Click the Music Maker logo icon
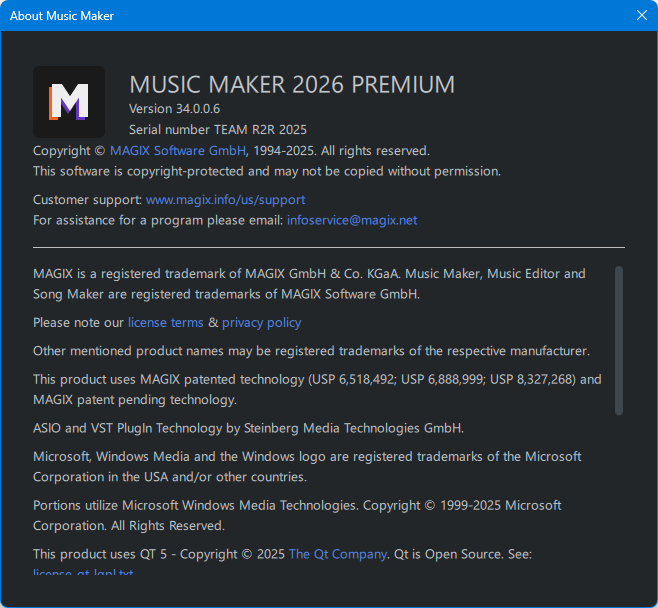 point(69,102)
